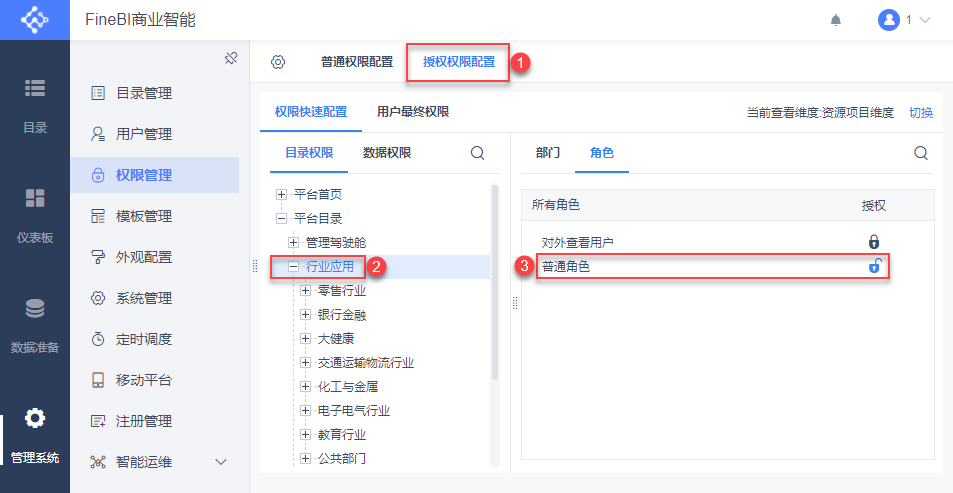Go to 仪表板 in the left sidebar
Image resolution: width=953 pixels, height=493 pixels.
point(35,215)
